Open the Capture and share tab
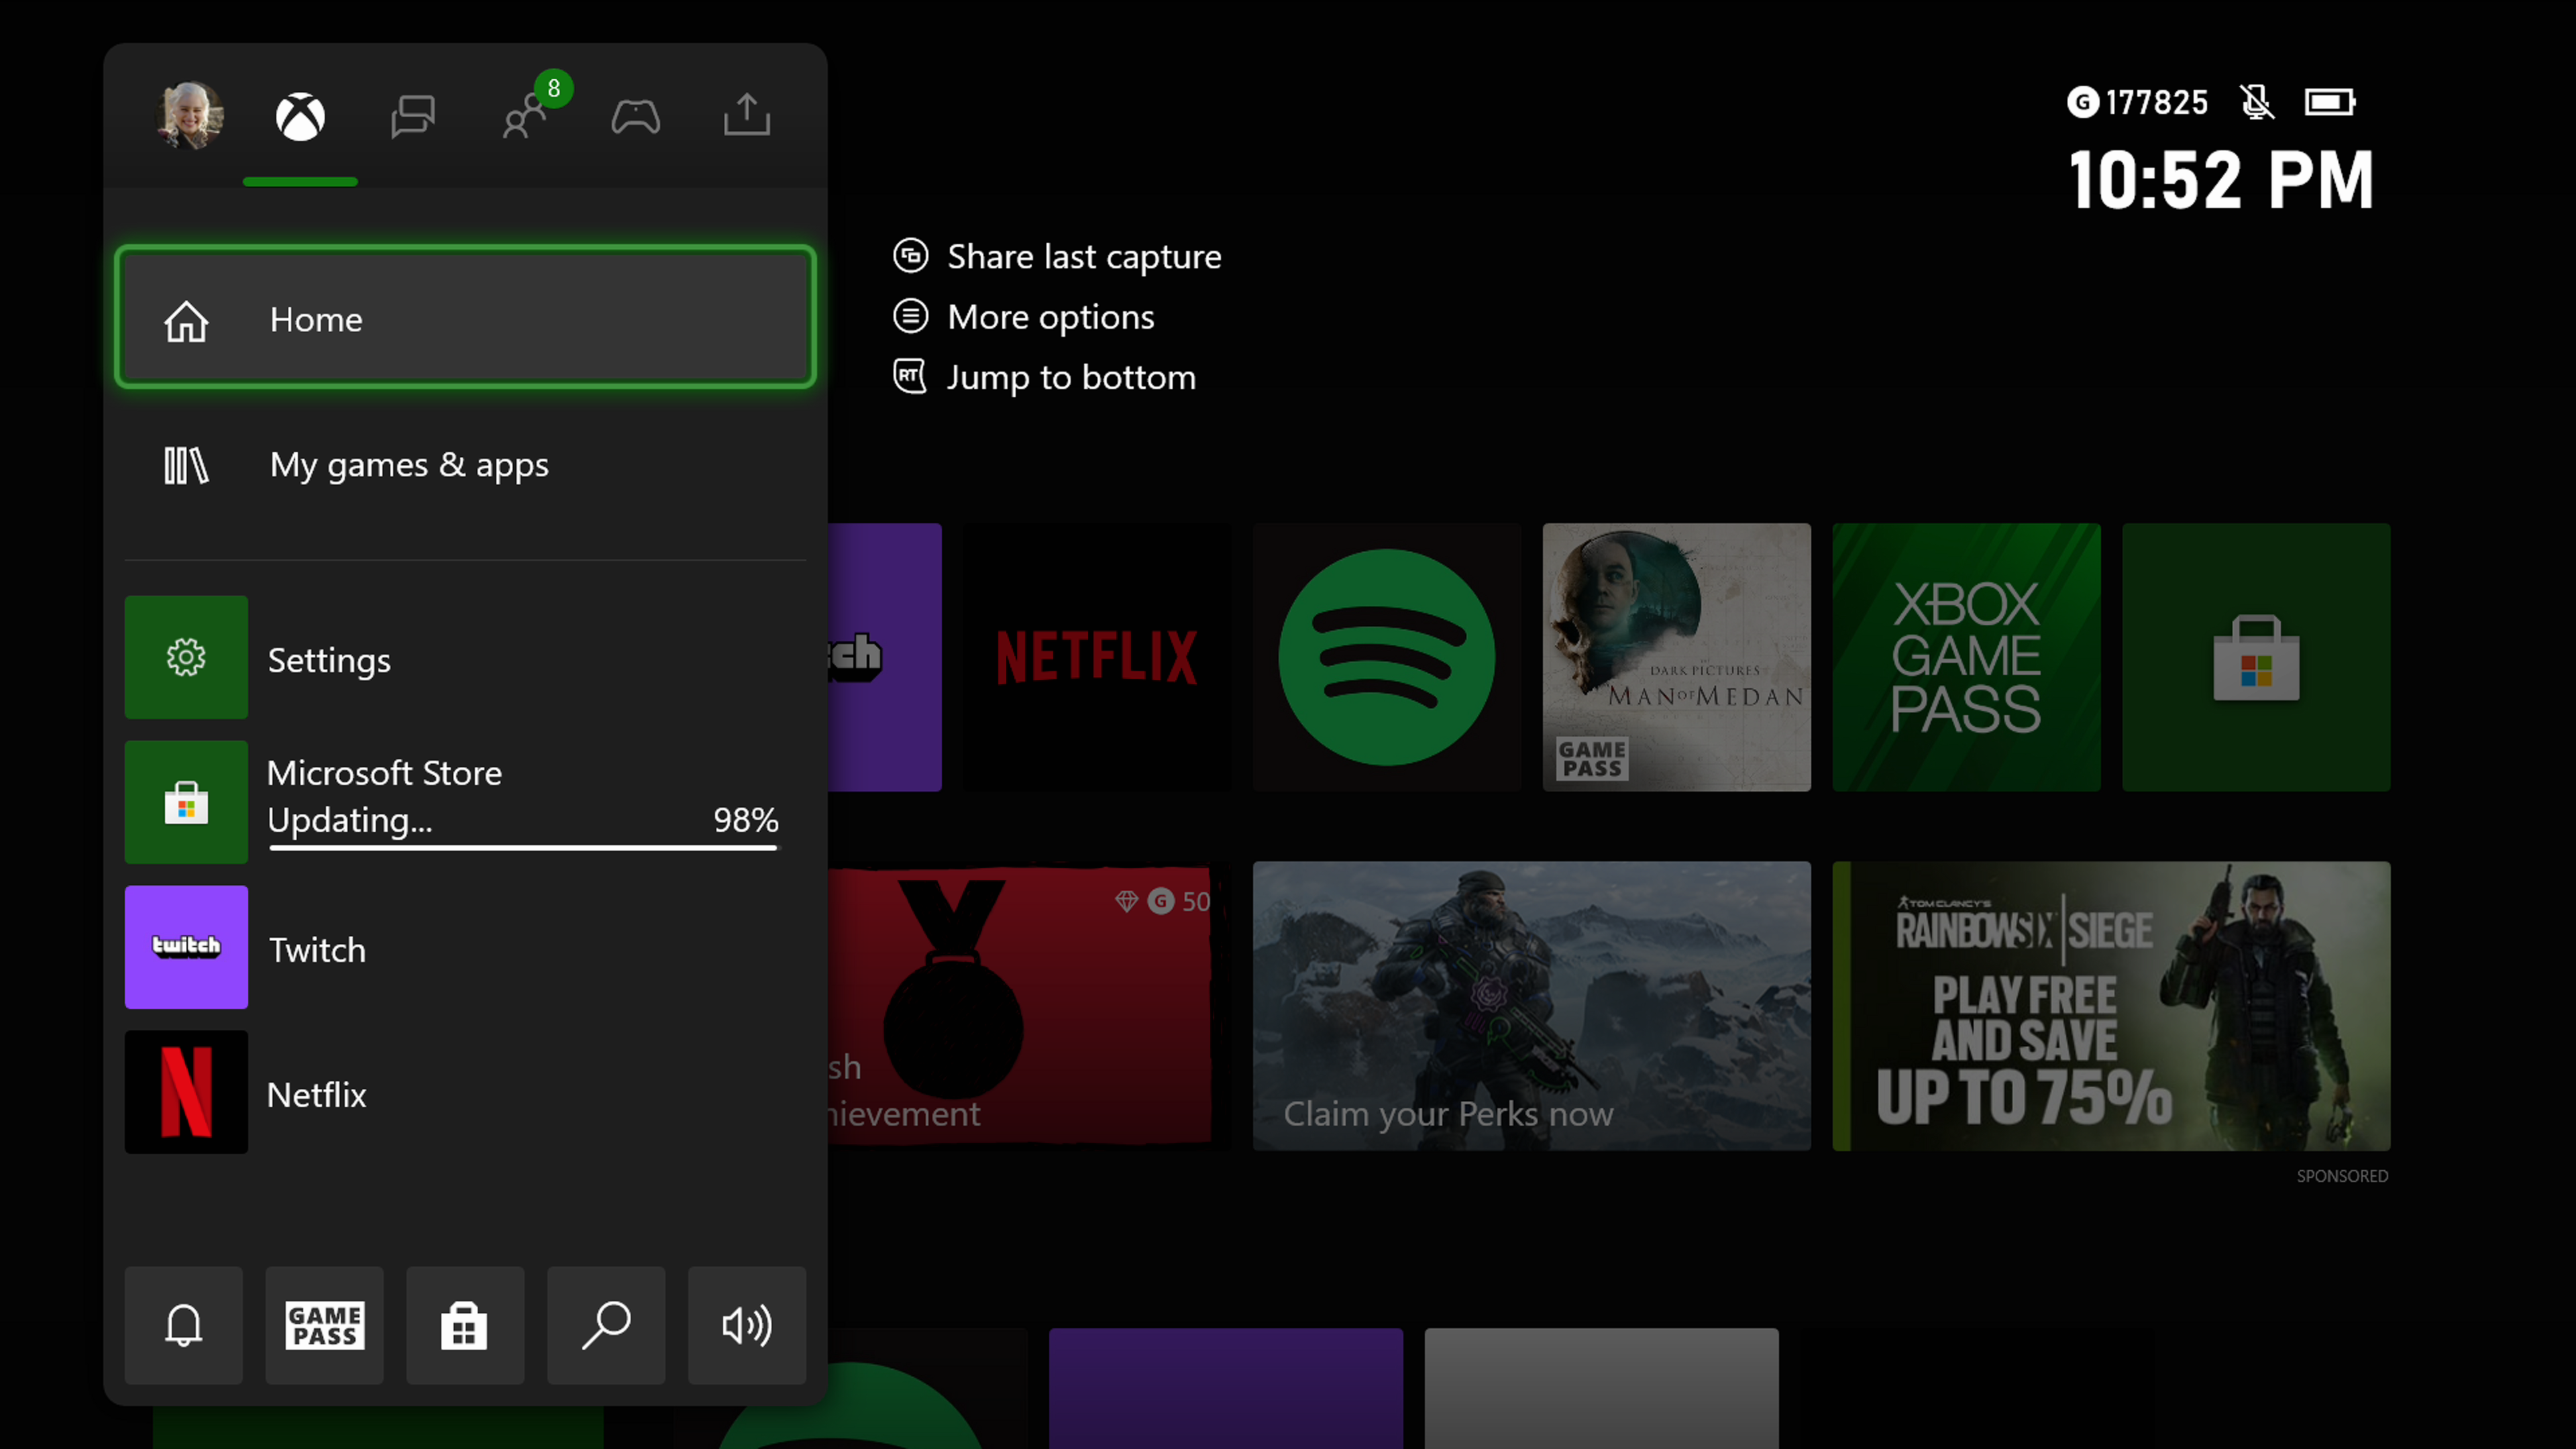2576x1449 pixels. pyautogui.click(x=747, y=115)
